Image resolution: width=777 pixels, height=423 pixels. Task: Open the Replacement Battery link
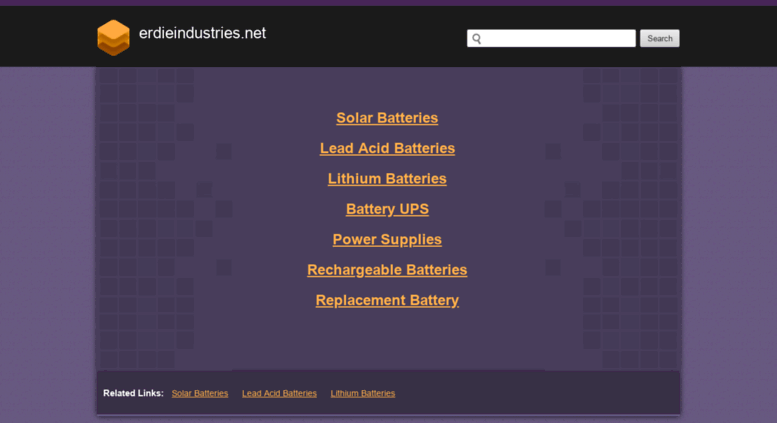click(x=387, y=300)
